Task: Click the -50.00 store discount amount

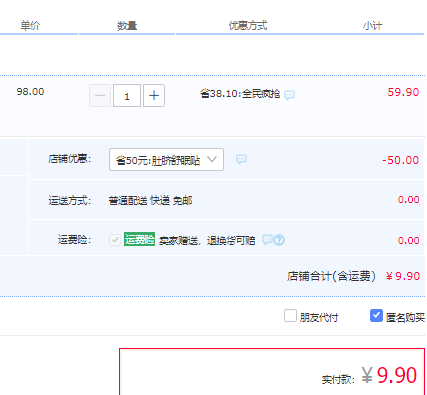Action: (x=401, y=160)
